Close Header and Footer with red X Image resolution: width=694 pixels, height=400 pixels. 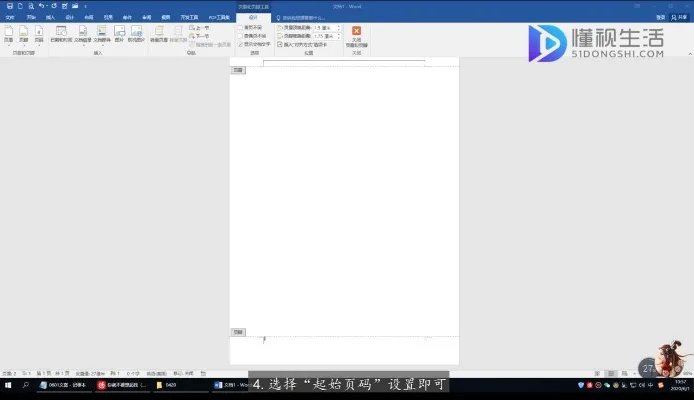(357, 32)
